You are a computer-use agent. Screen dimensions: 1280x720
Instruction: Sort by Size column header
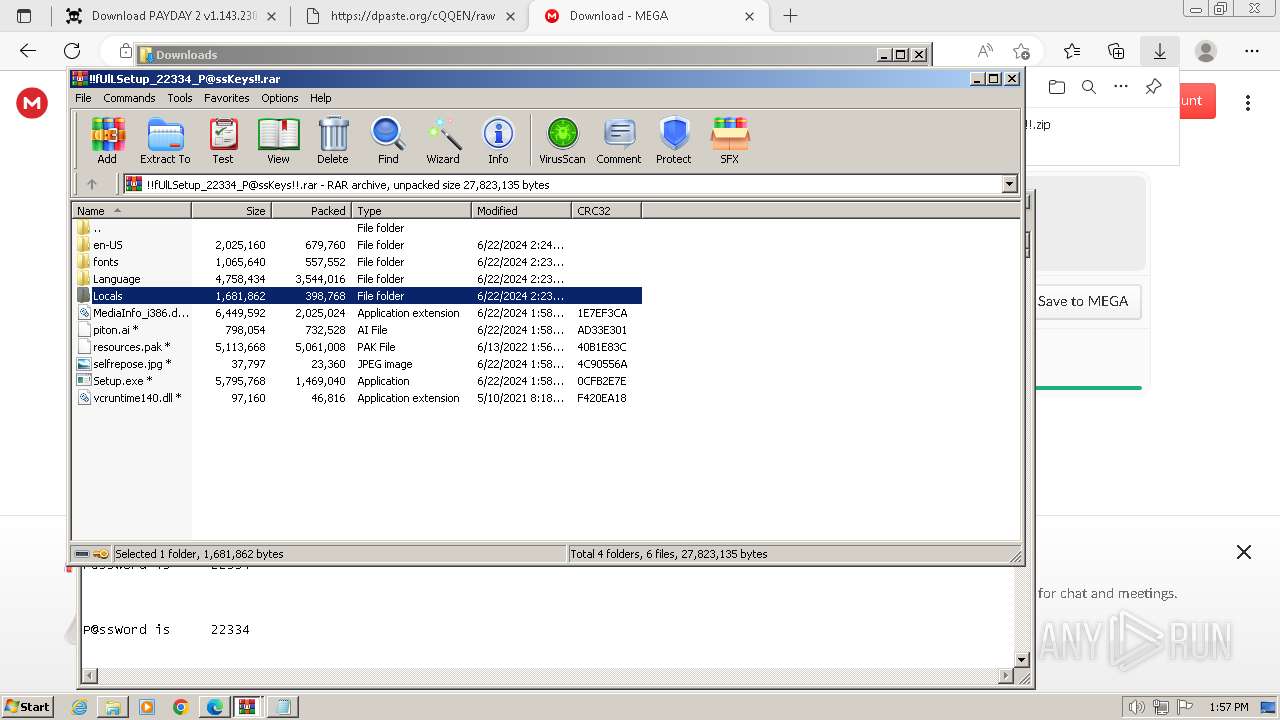pyautogui.click(x=231, y=210)
